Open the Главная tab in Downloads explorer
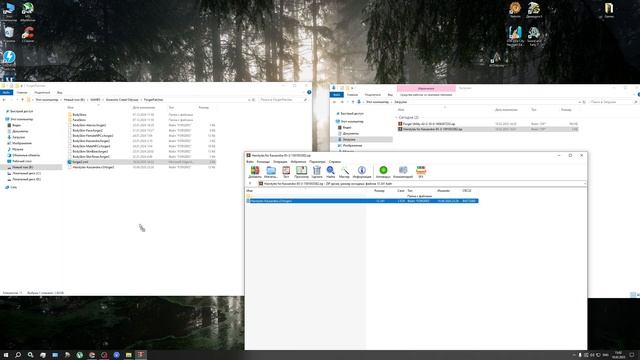The image size is (640, 360). [x=352, y=95]
